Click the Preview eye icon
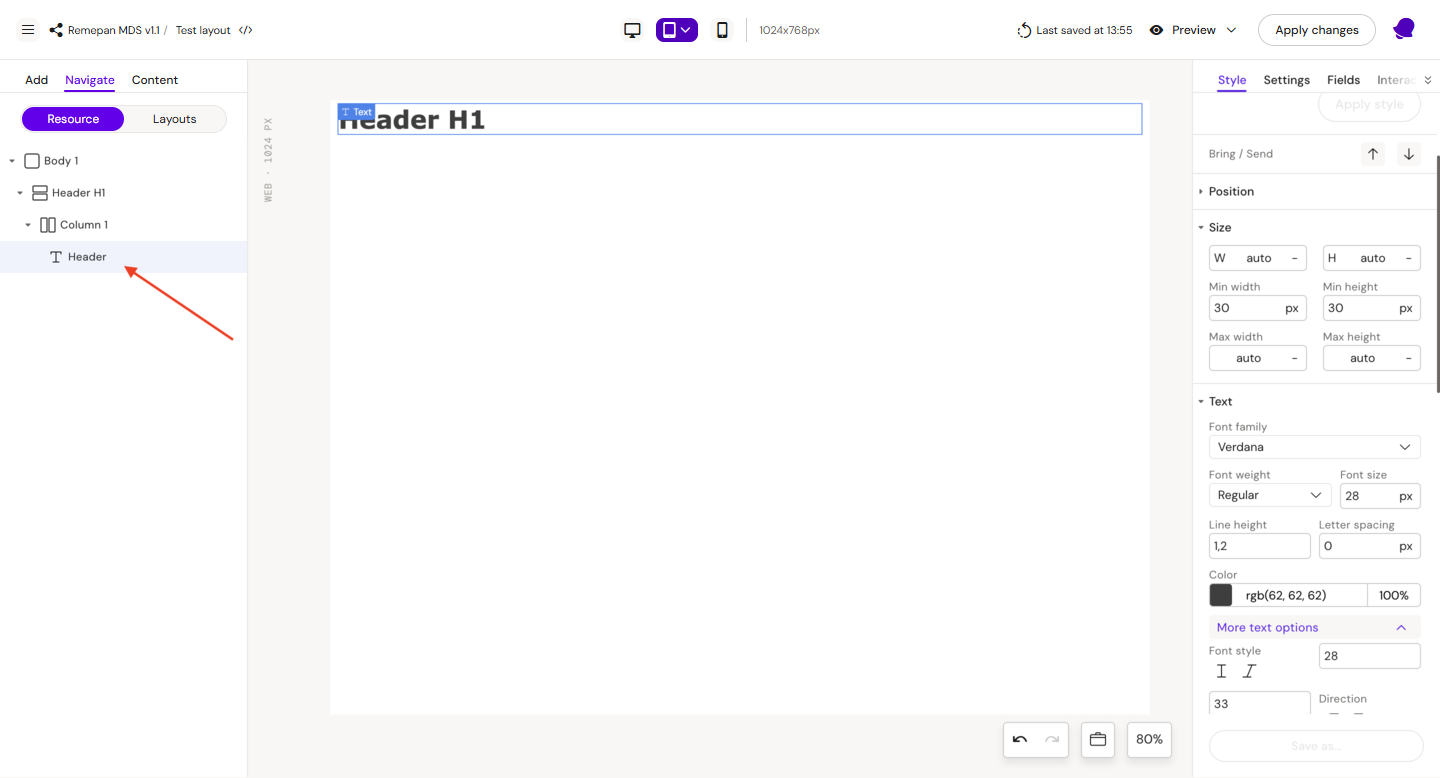Screen dimensions: 1440x778 click(1156, 30)
